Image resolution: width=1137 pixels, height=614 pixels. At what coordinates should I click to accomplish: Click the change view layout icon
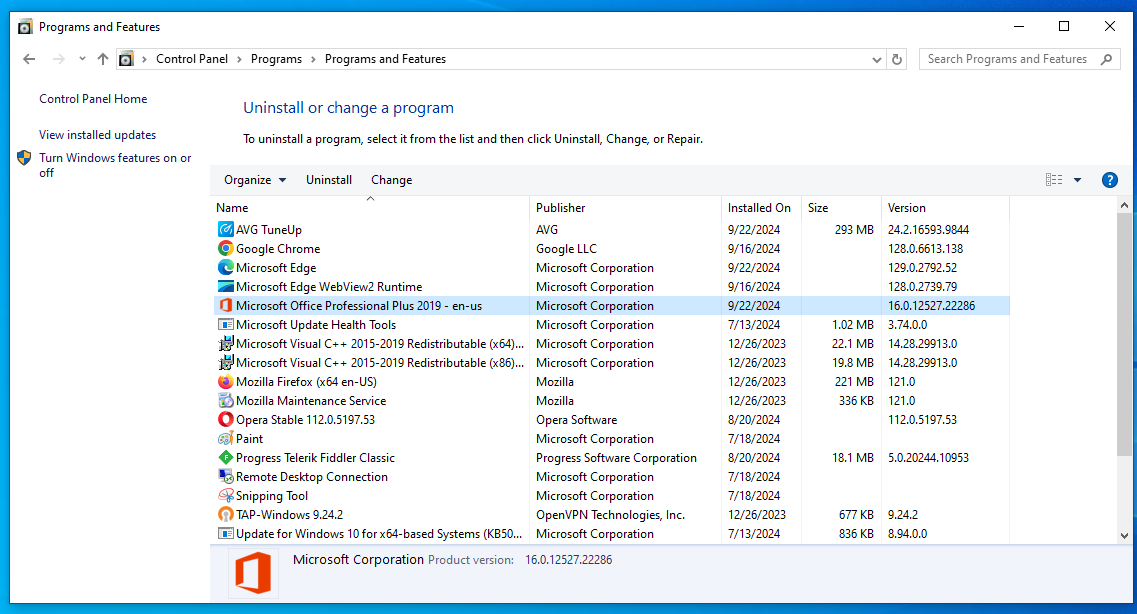point(1054,180)
